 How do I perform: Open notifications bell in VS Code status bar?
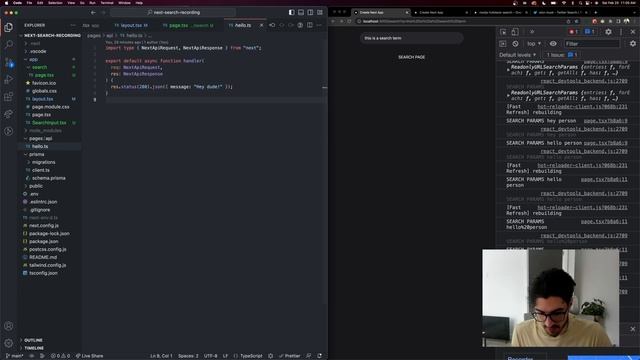[x=319, y=356]
